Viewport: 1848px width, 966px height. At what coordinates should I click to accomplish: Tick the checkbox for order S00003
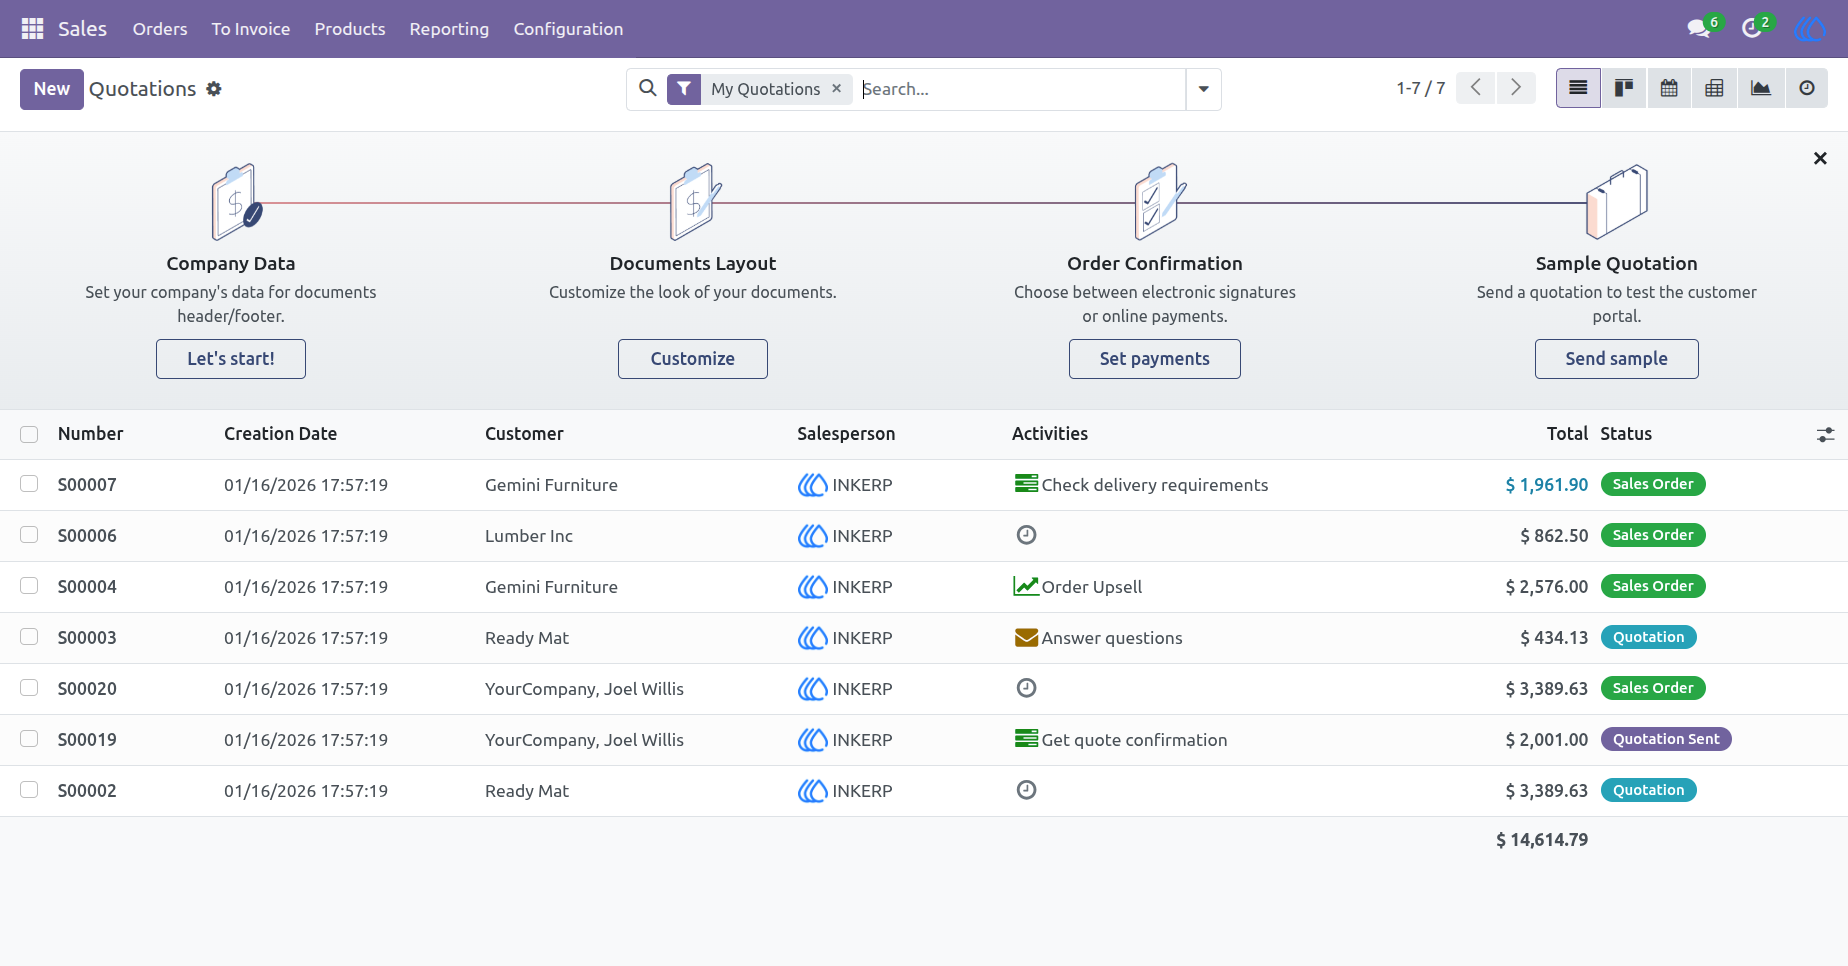click(x=29, y=637)
